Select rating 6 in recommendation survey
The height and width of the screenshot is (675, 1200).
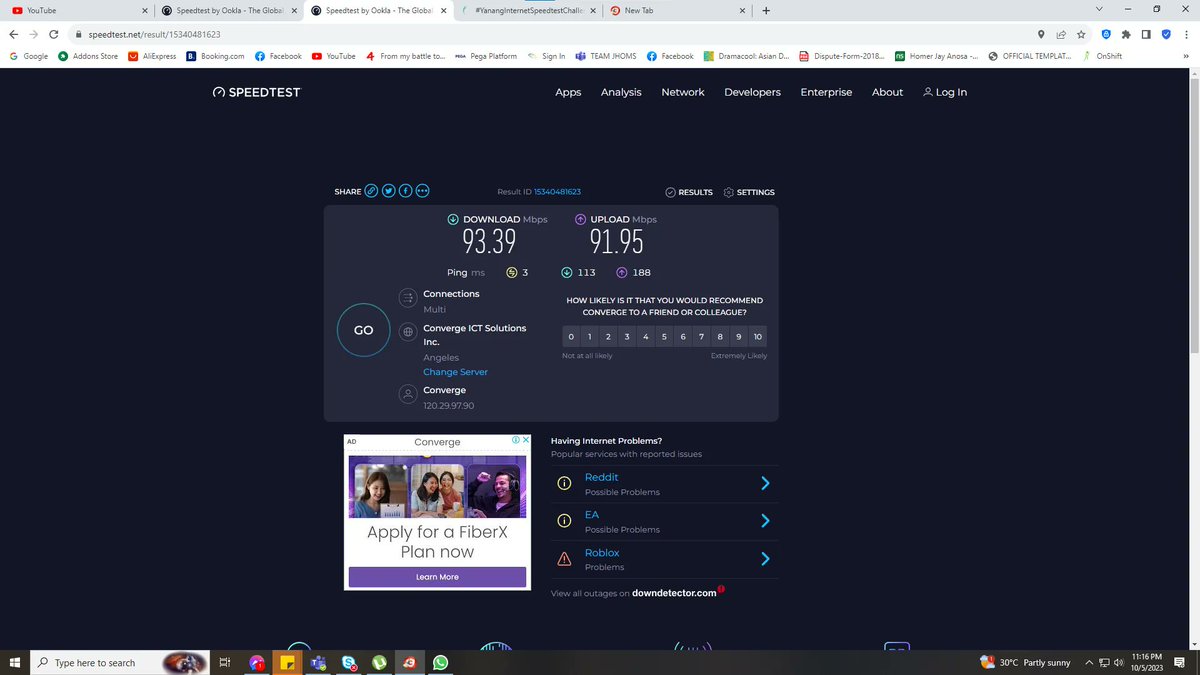click(x=683, y=337)
